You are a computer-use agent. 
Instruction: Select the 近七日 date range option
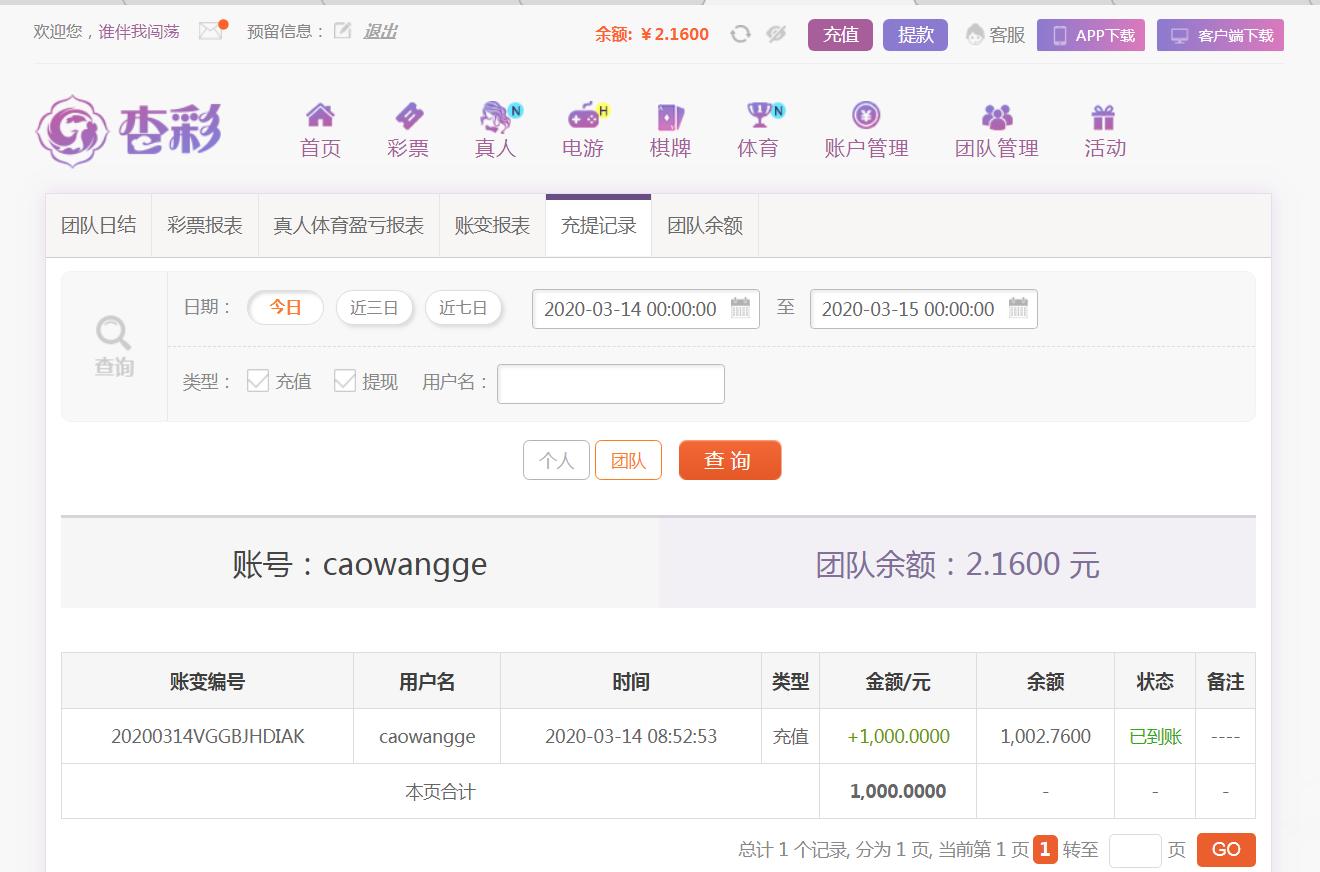point(463,308)
